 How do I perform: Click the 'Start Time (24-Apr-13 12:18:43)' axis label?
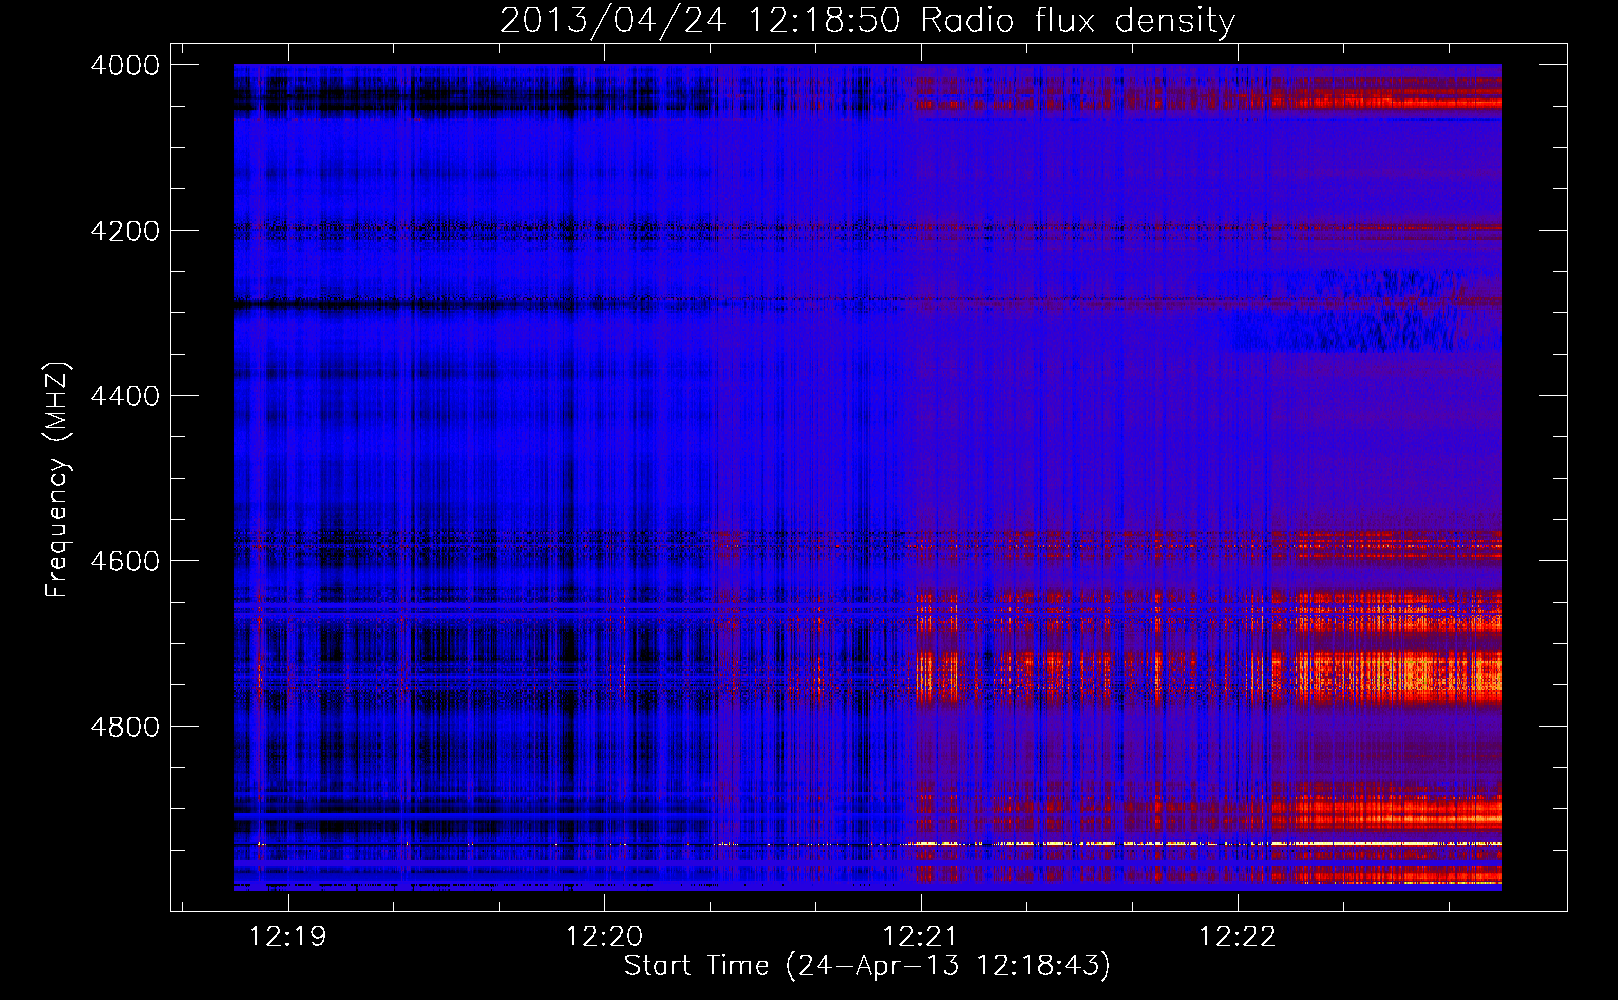pos(867,966)
